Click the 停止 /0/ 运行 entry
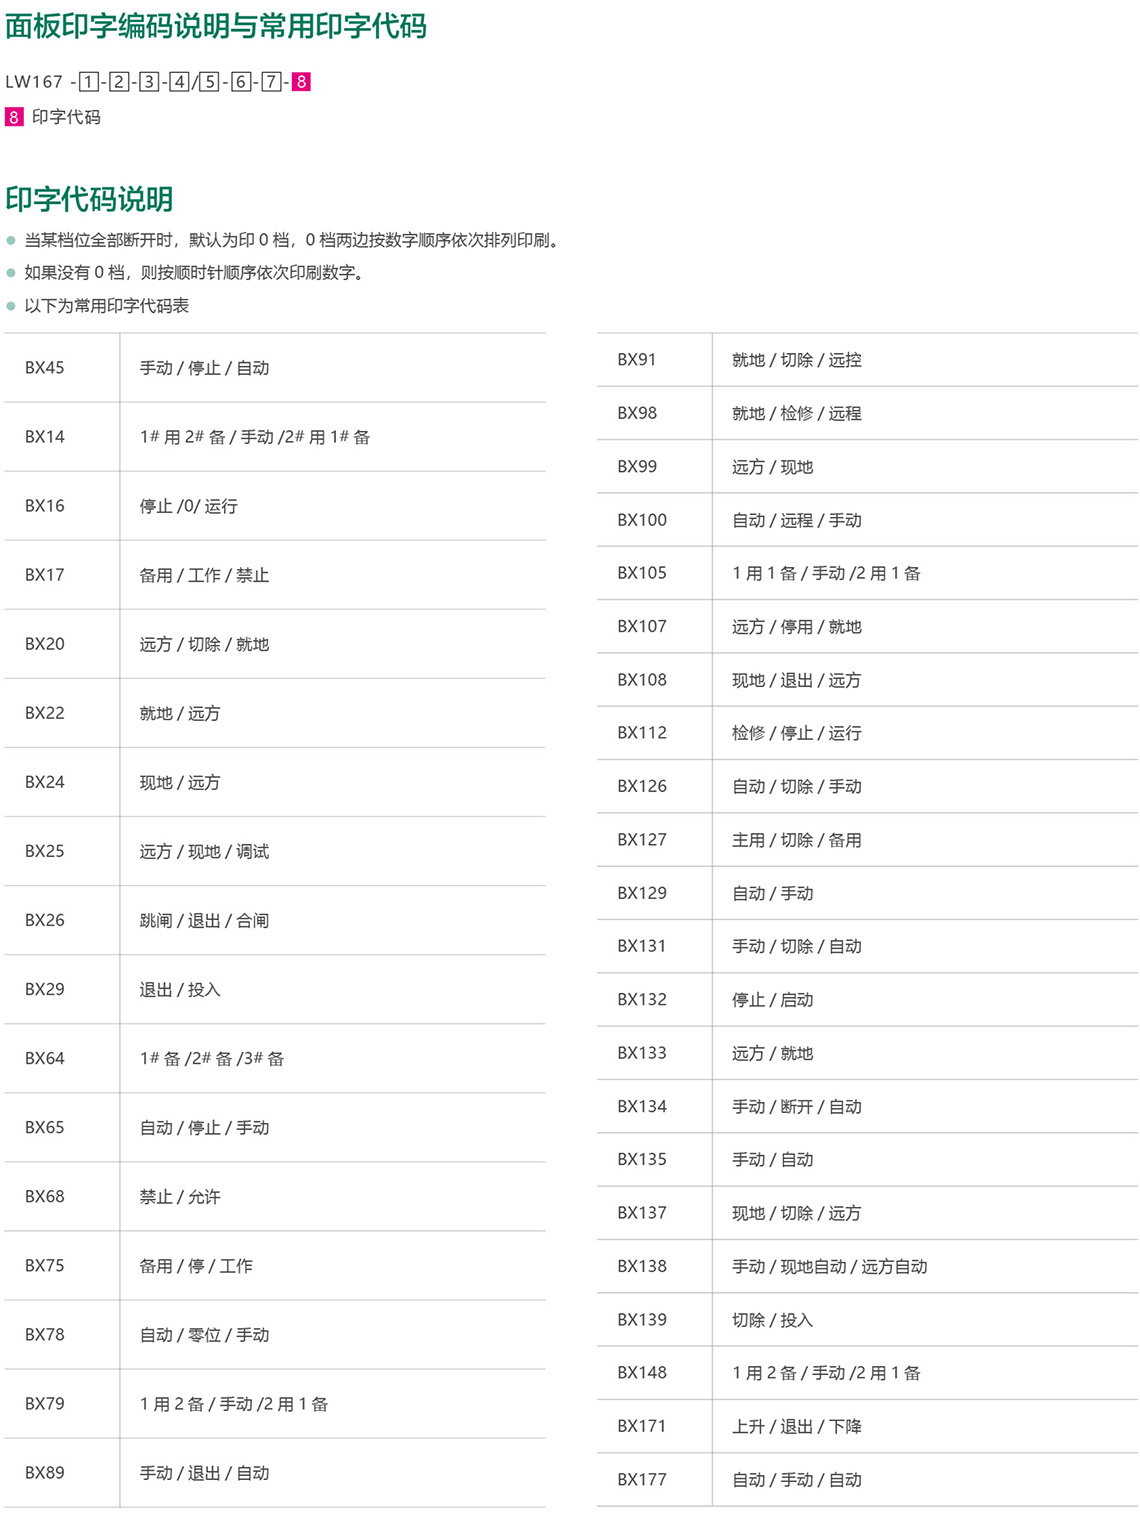 click(188, 506)
